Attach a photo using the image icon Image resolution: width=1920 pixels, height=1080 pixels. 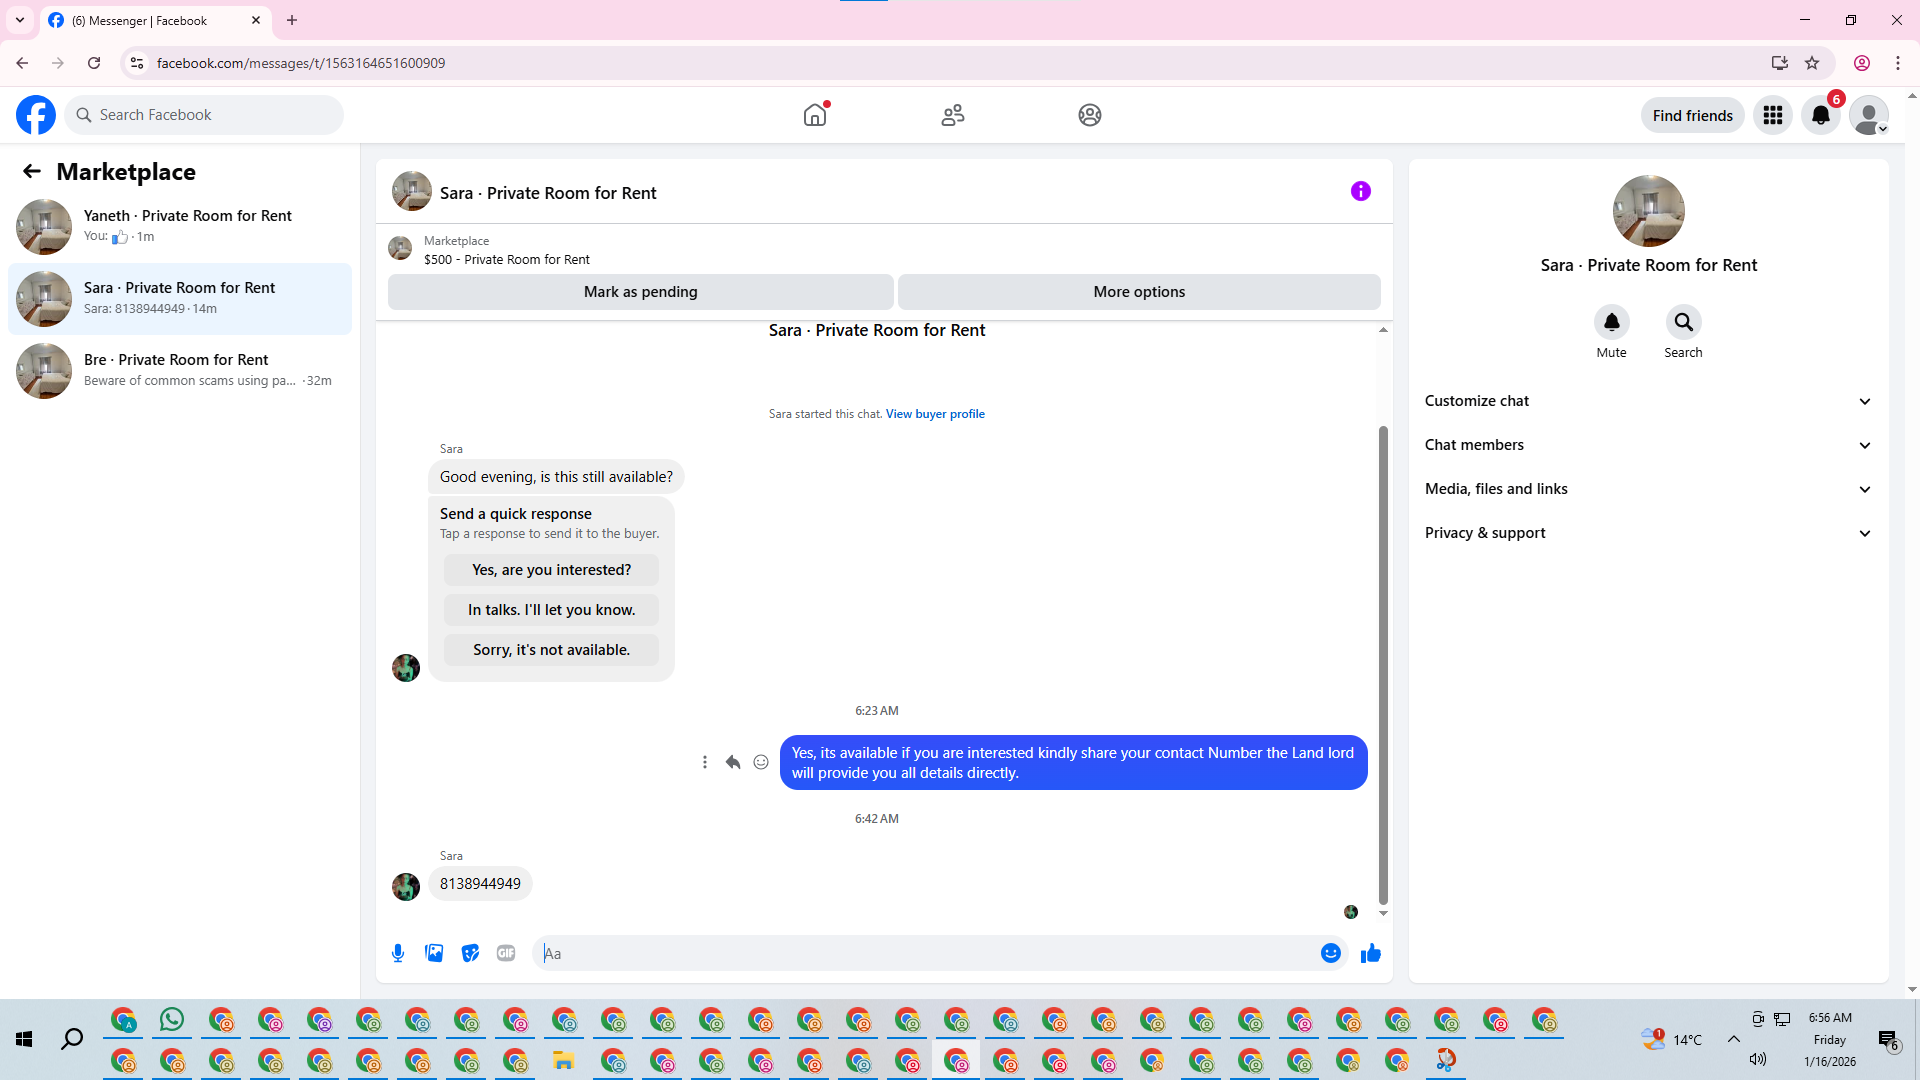click(x=434, y=953)
